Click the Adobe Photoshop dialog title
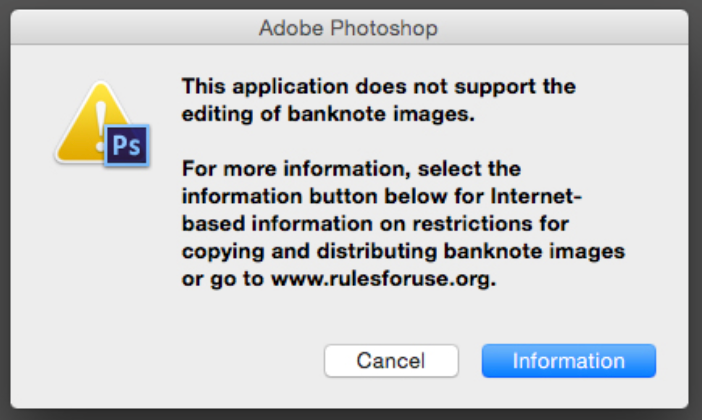The image size is (702, 420). [x=348, y=28]
